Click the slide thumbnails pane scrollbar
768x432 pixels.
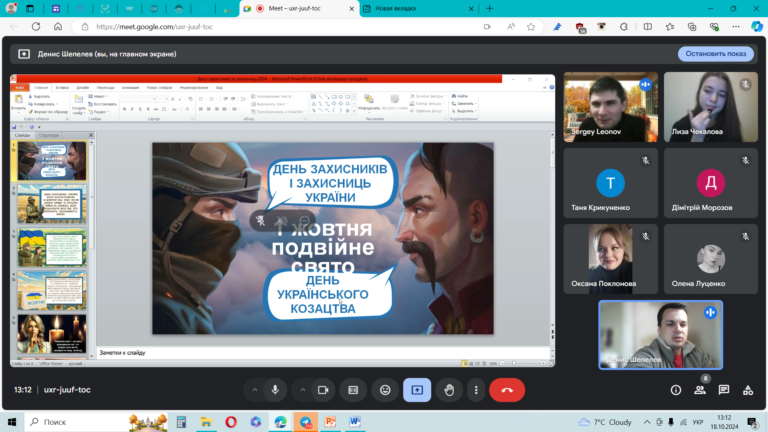[92, 250]
